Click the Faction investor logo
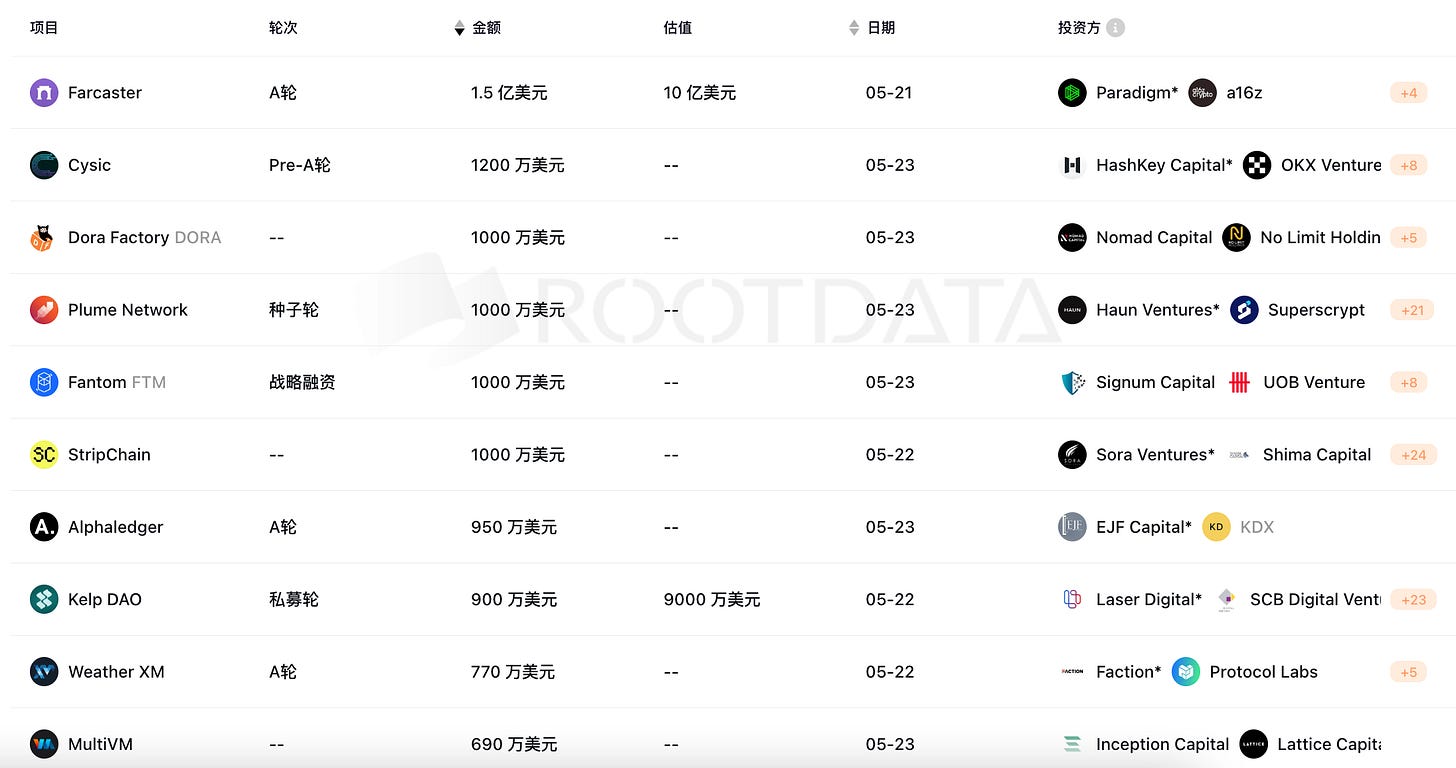 pyautogui.click(x=1072, y=672)
